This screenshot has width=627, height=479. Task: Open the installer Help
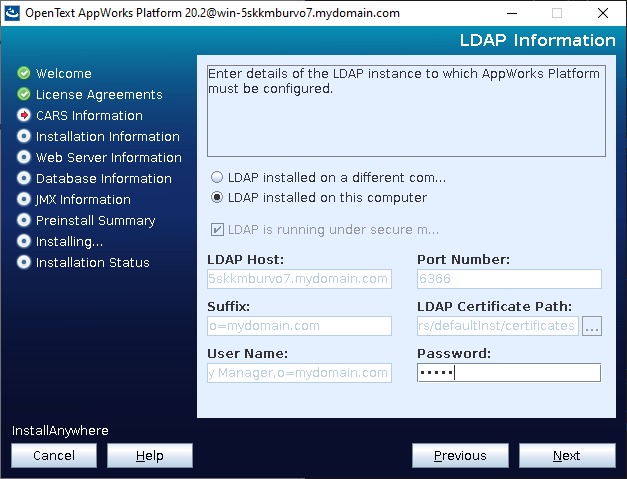coord(149,455)
